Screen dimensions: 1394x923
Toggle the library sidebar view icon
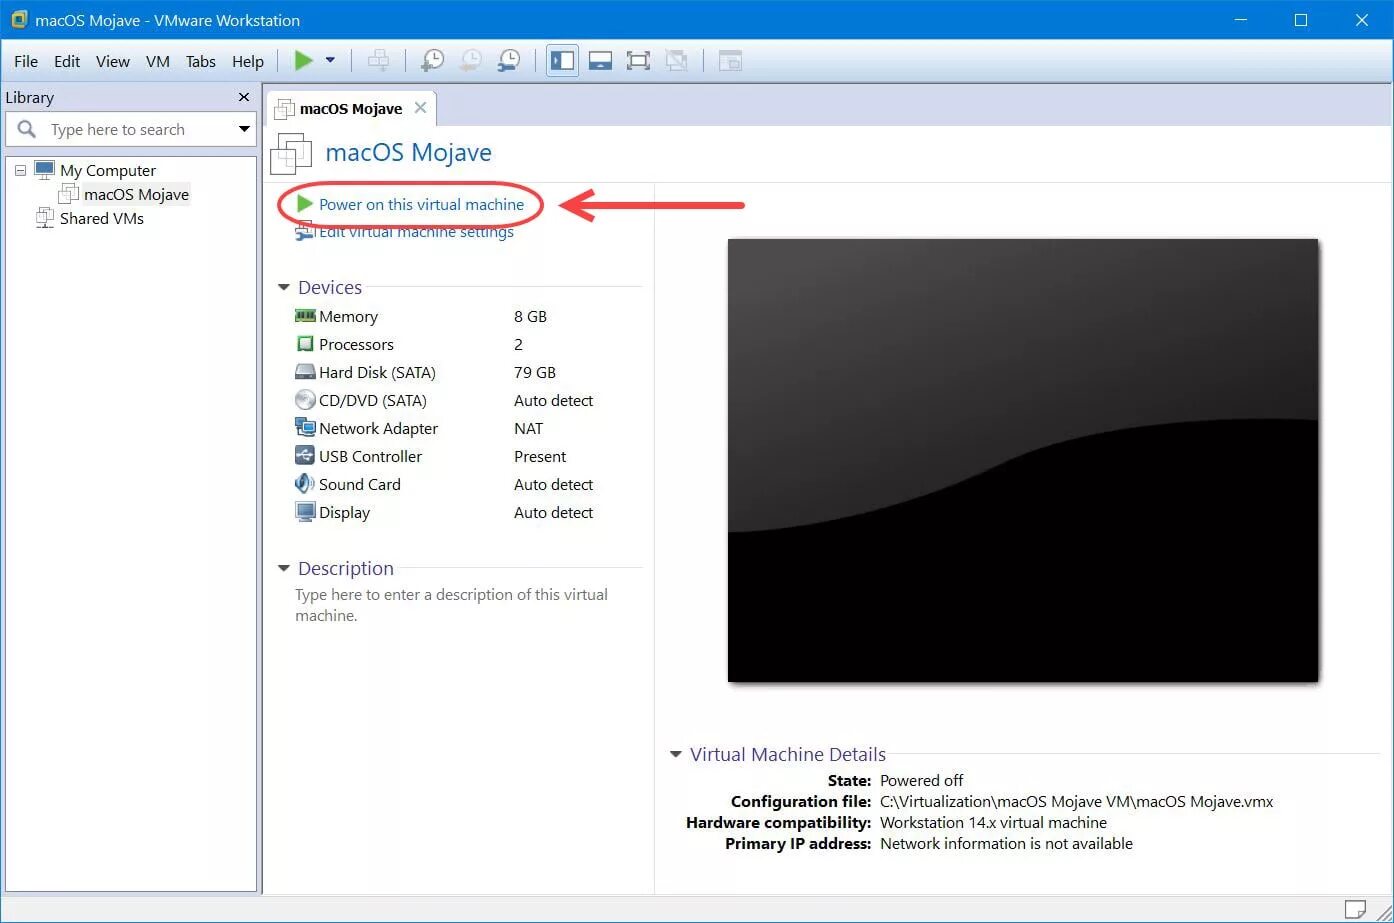tap(563, 61)
